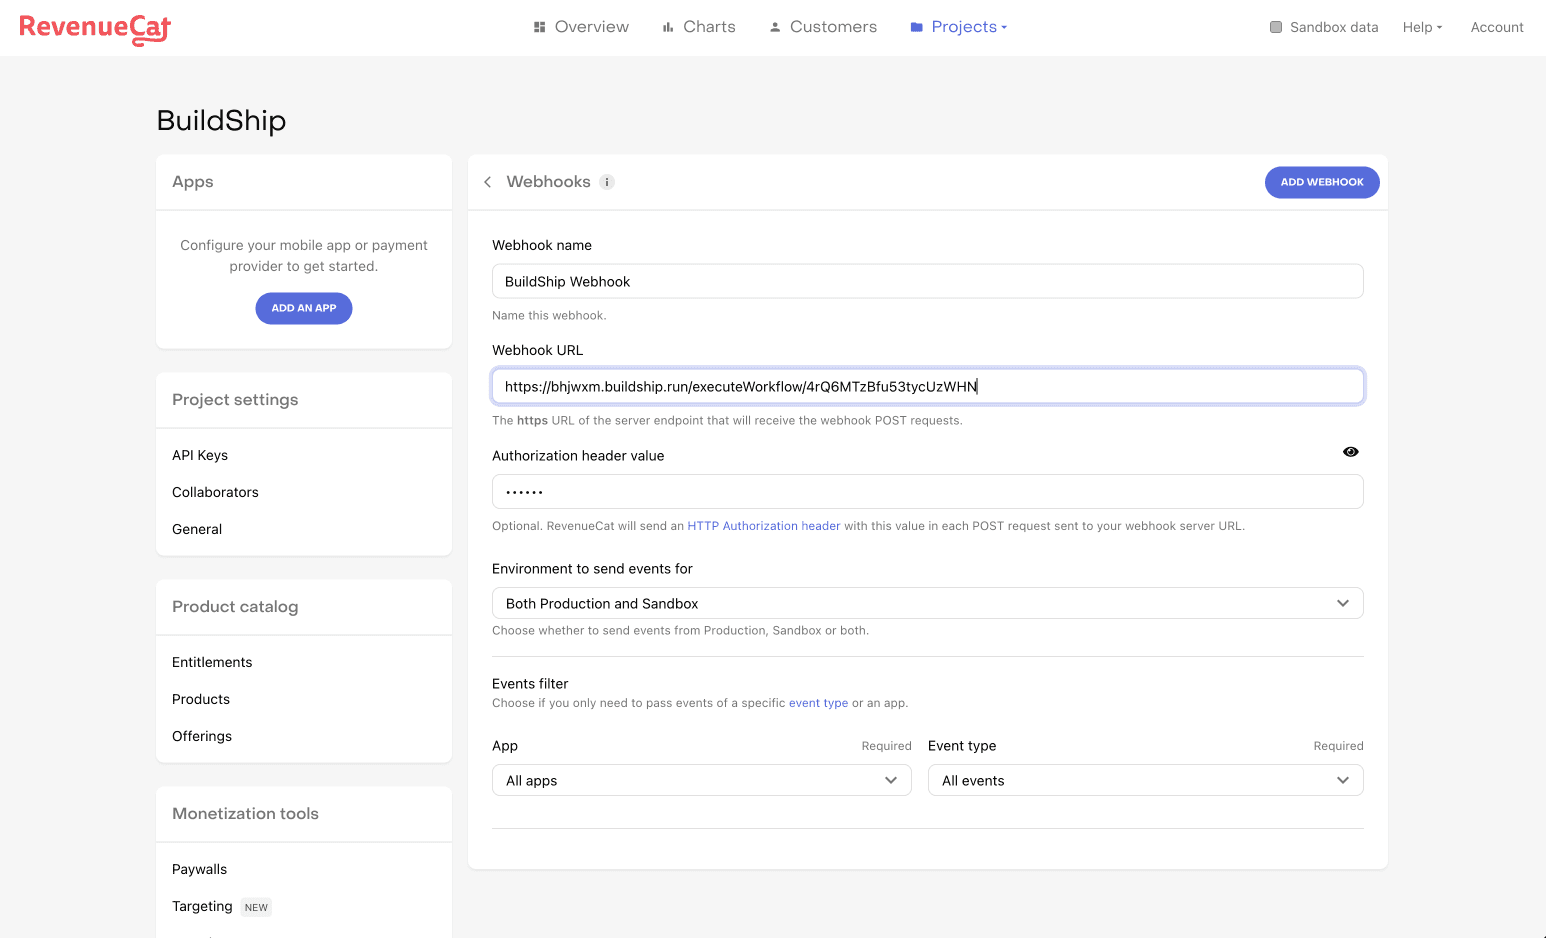This screenshot has height=938, width=1546.
Task: Click the ADD AN APP button
Action: [x=303, y=308]
